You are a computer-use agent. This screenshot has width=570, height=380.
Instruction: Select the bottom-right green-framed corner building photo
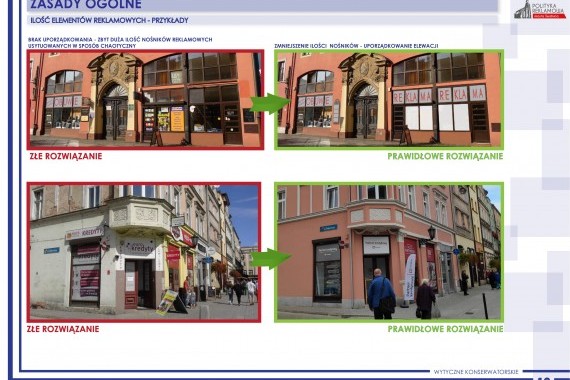389,252
